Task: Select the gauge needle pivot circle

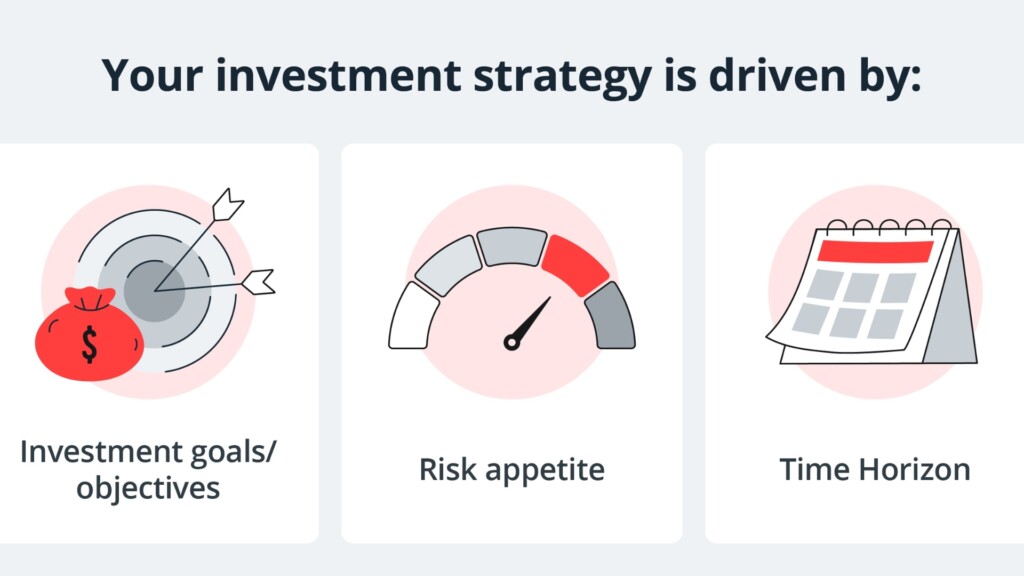Action: click(x=512, y=342)
